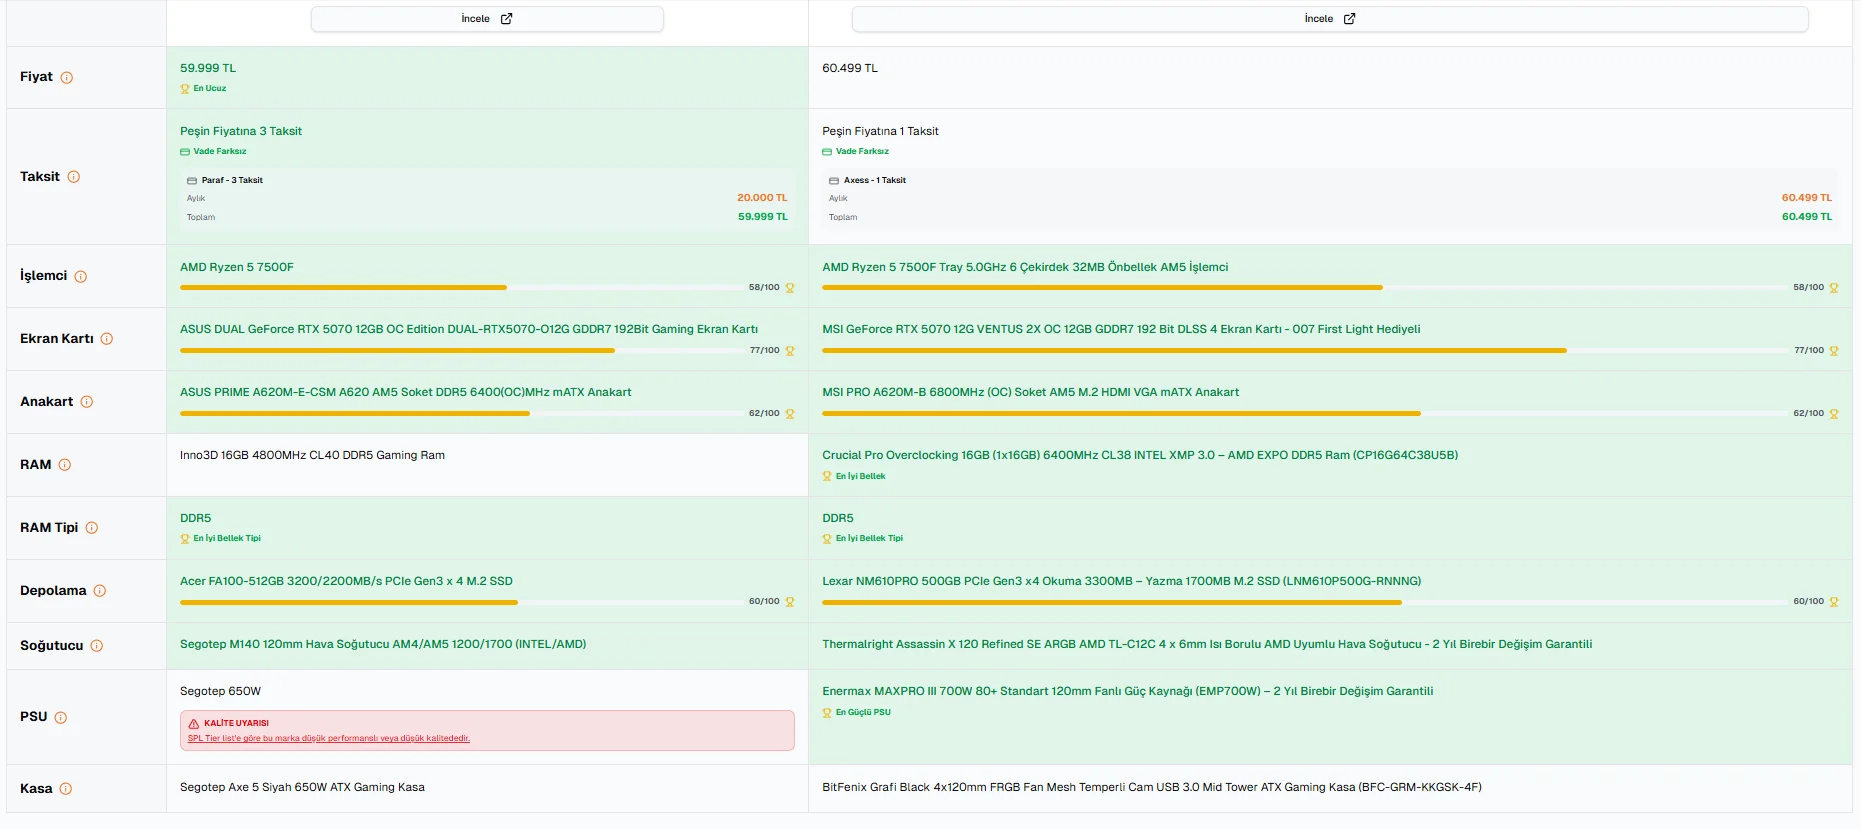Viewport: 1861px width, 829px height.
Task: Click the trophy after 77/100 on ASUS DUAL row
Action: (790, 351)
